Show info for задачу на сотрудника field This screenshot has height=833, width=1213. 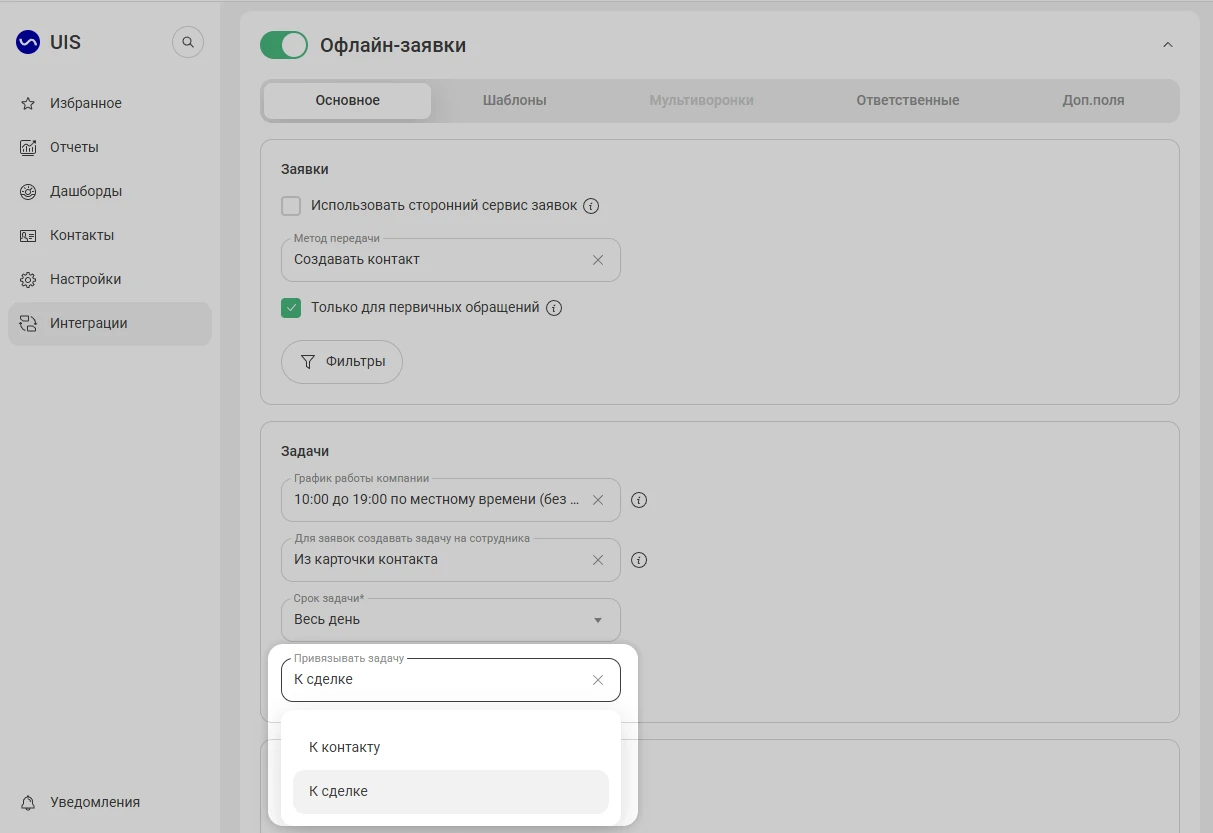(639, 560)
